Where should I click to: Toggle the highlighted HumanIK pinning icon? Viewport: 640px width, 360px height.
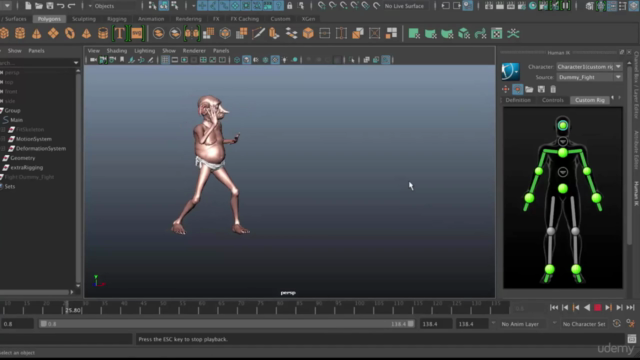[518, 89]
